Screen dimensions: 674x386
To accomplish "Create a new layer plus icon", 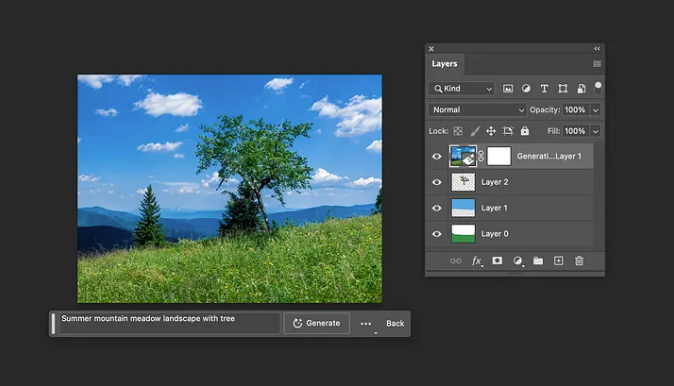I will (x=558, y=260).
